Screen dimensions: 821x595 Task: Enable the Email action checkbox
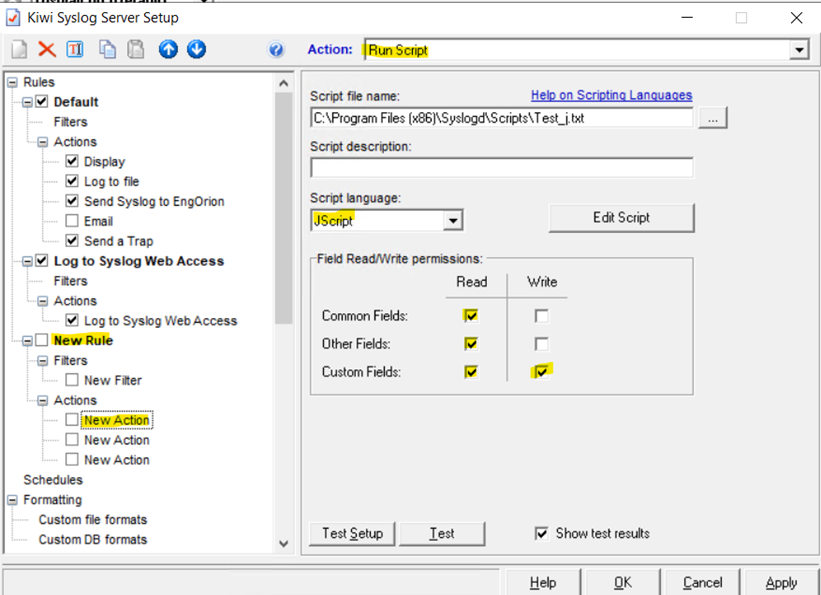(x=72, y=221)
